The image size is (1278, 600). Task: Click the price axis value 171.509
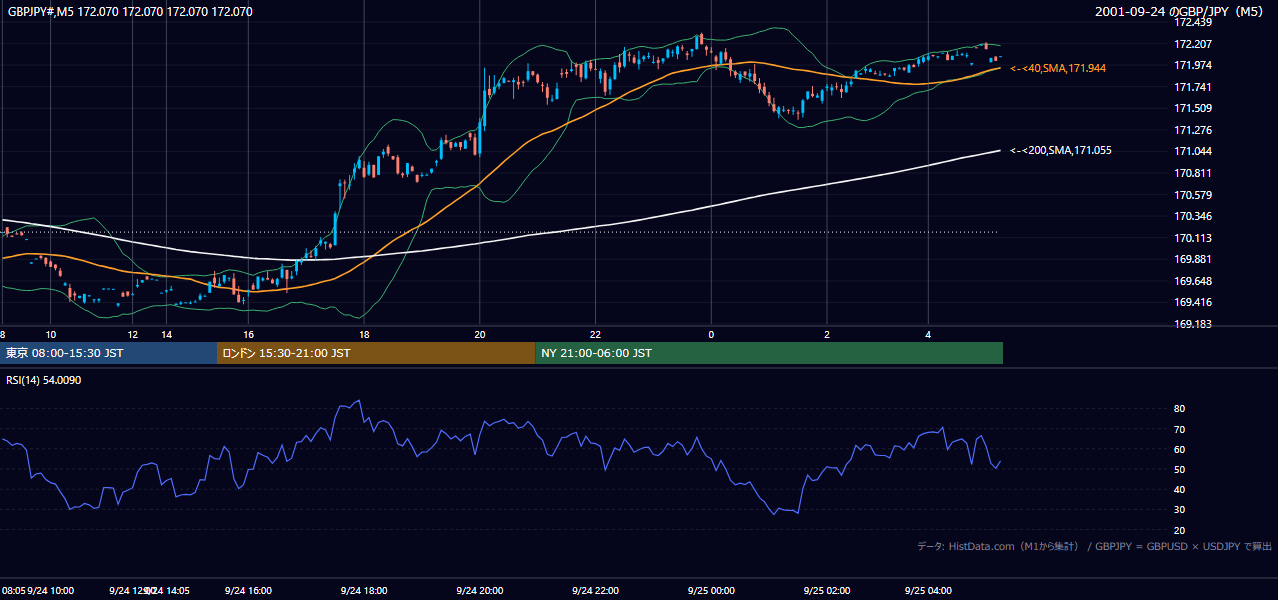pos(1193,109)
